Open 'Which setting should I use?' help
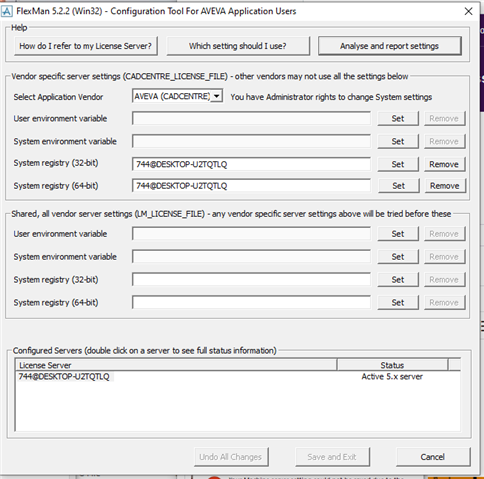 (x=238, y=46)
